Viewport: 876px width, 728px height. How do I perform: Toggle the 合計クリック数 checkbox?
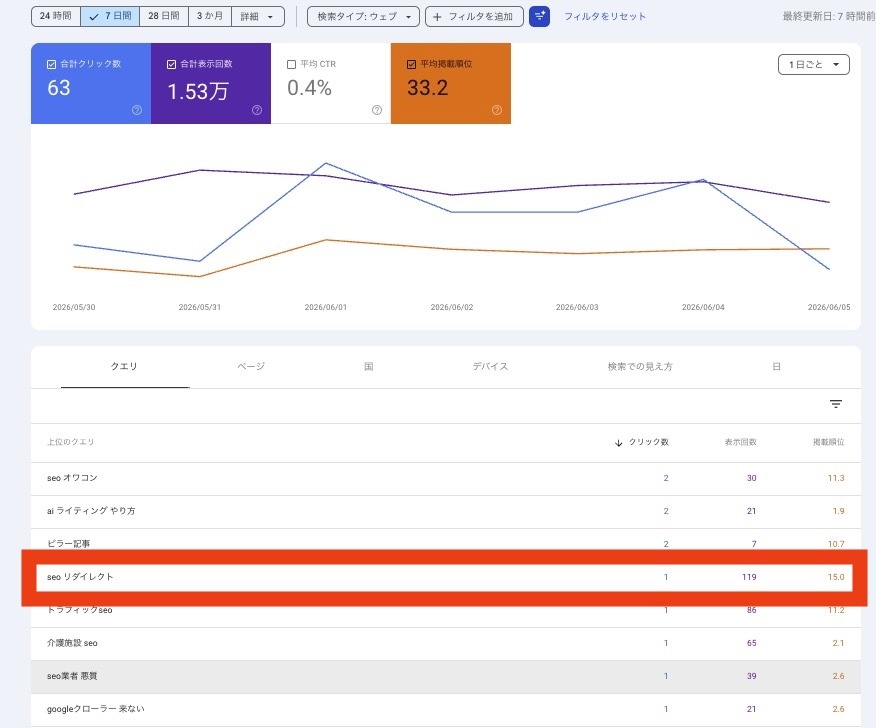click(x=51, y=64)
